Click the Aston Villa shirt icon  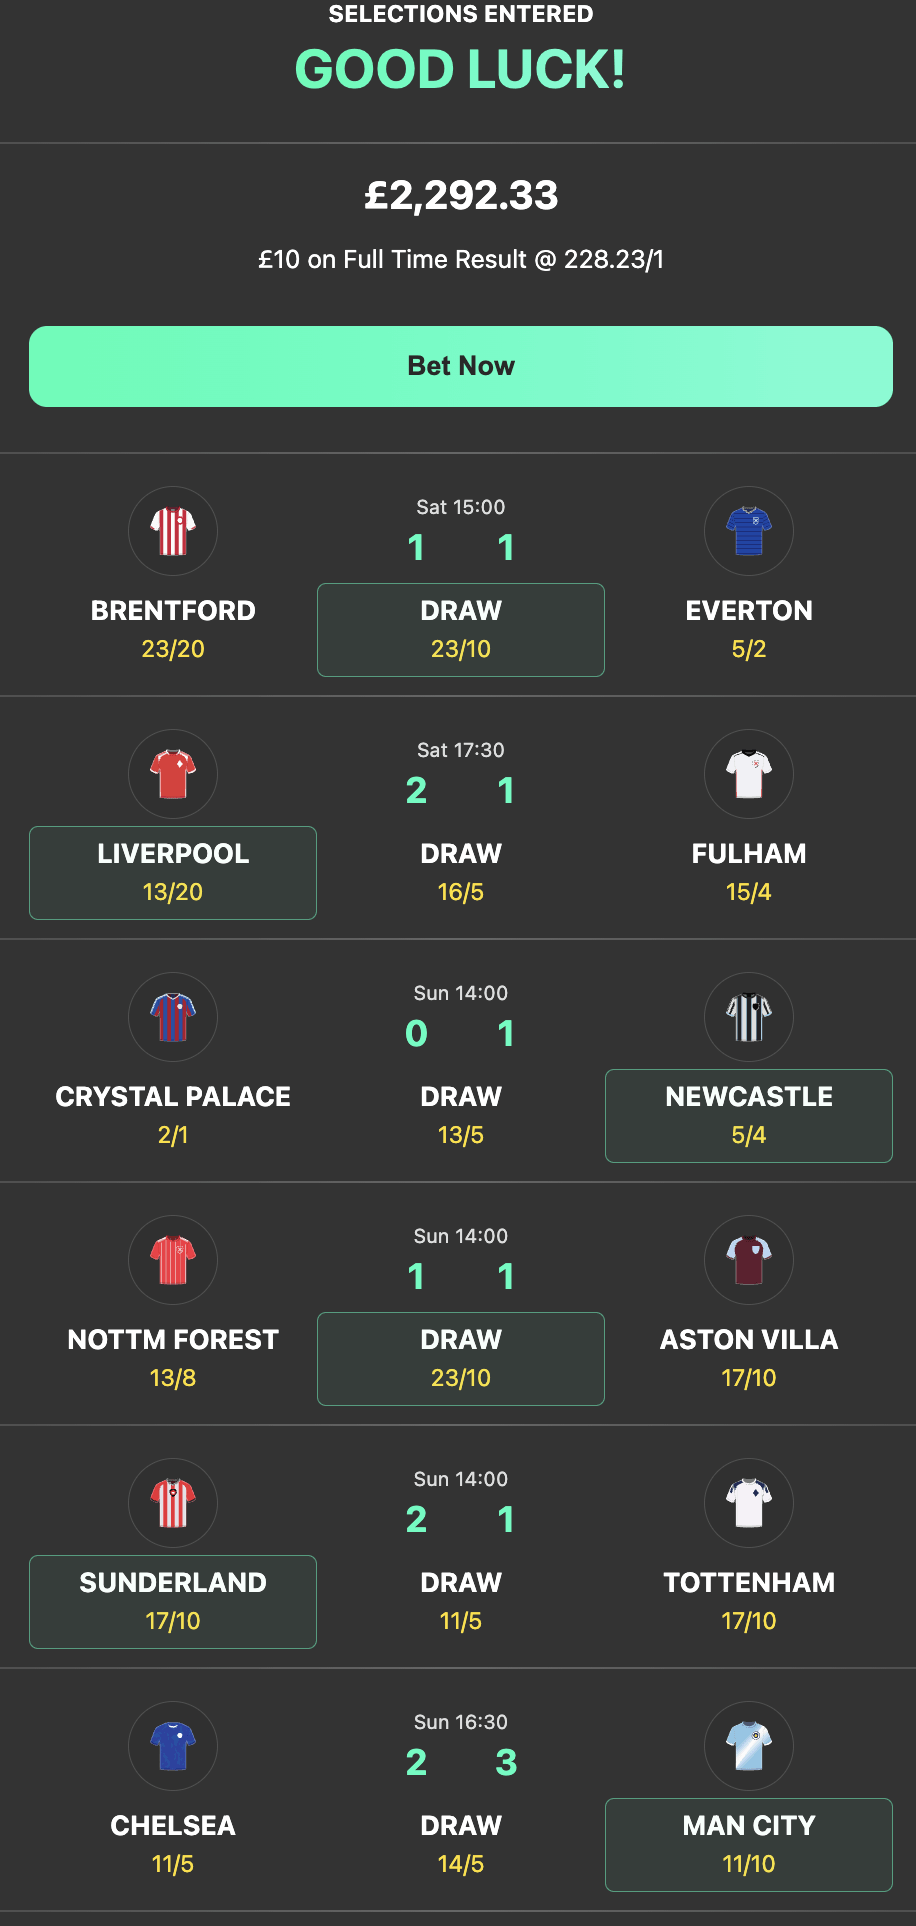tap(748, 1260)
